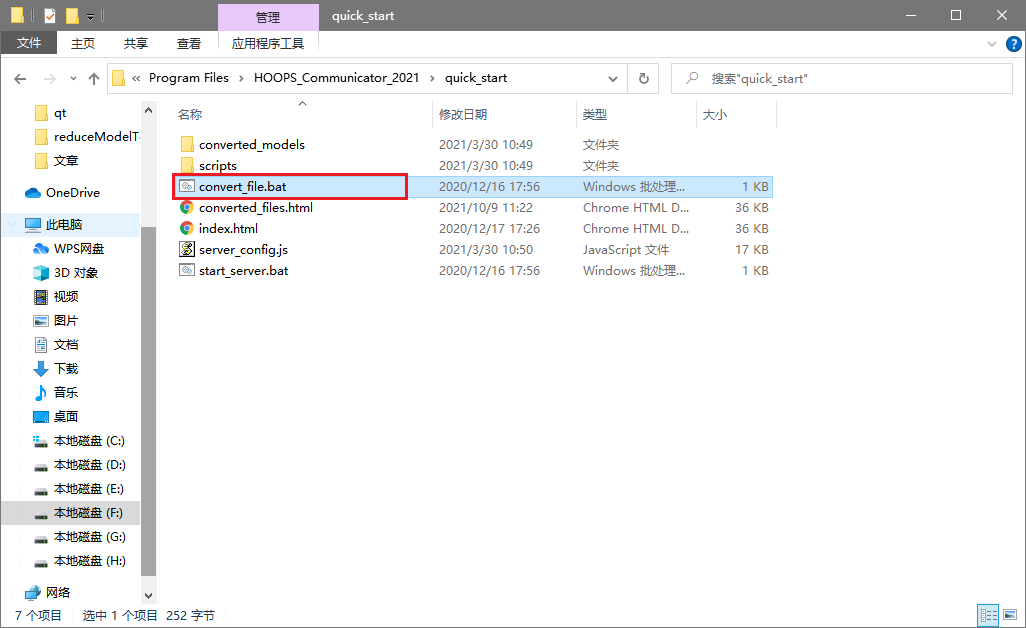This screenshot has width=1026, height=628.
Task: Open 本地磁盘 (G:) drive
Action: click(90, 536)
